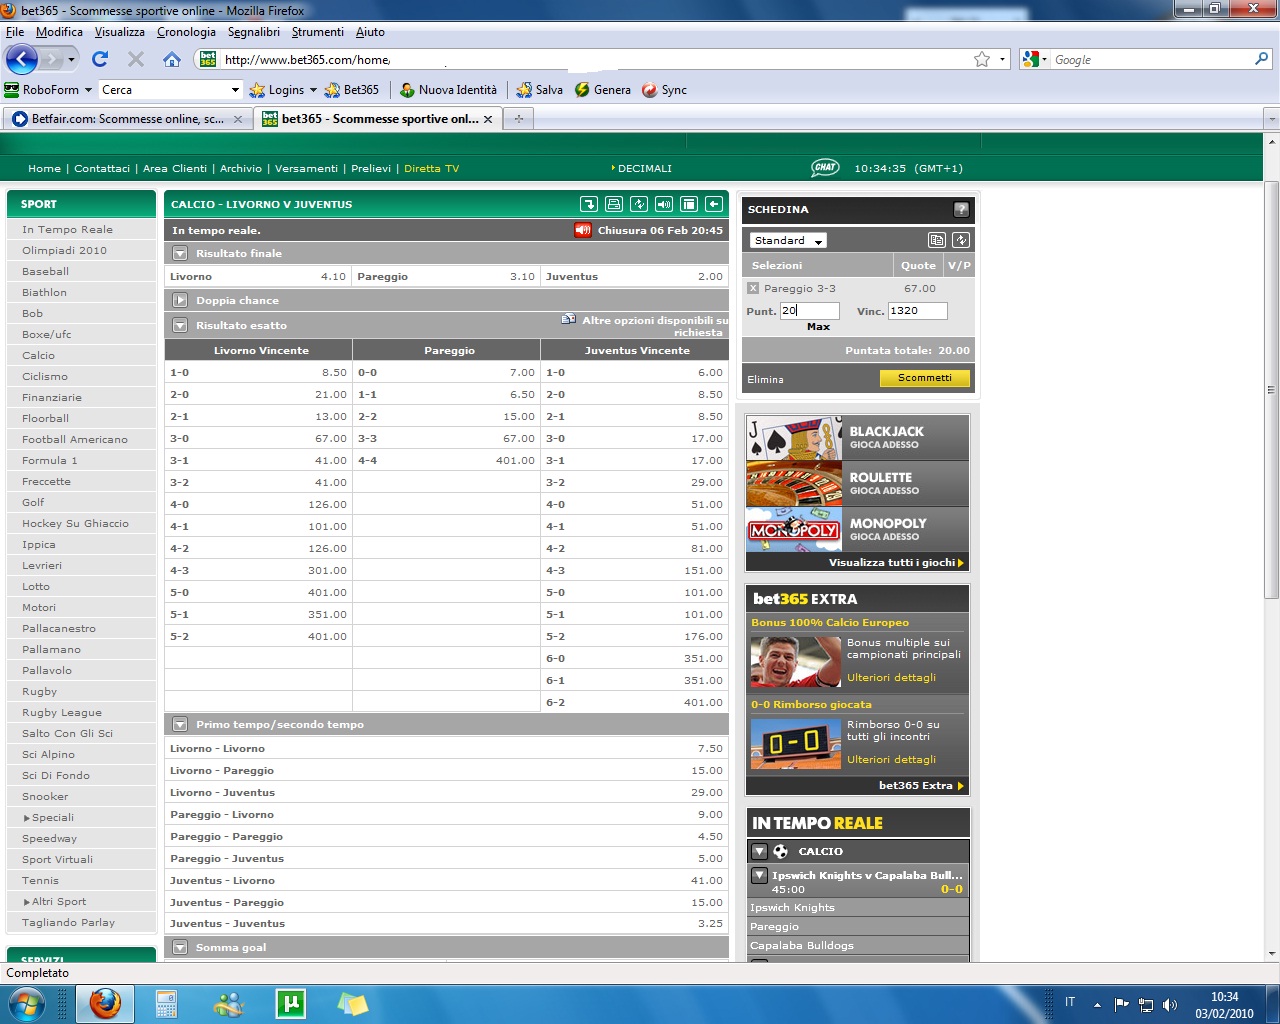Click the search magnifier in Google box

click(1262, 59)
